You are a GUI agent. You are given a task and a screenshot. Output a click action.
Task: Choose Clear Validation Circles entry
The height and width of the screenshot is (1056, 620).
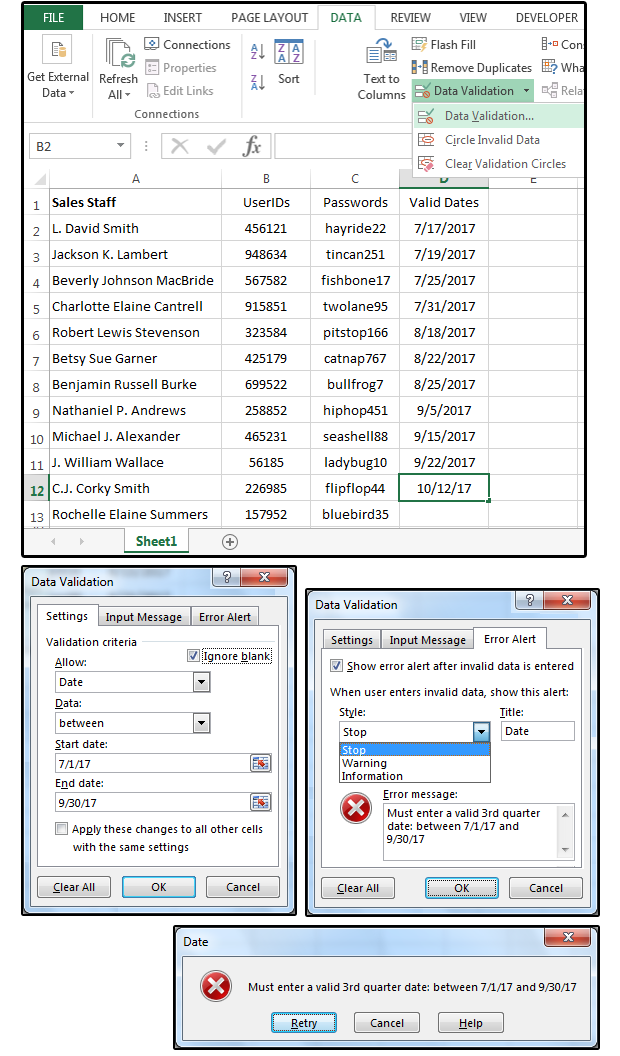pos(497,164)
